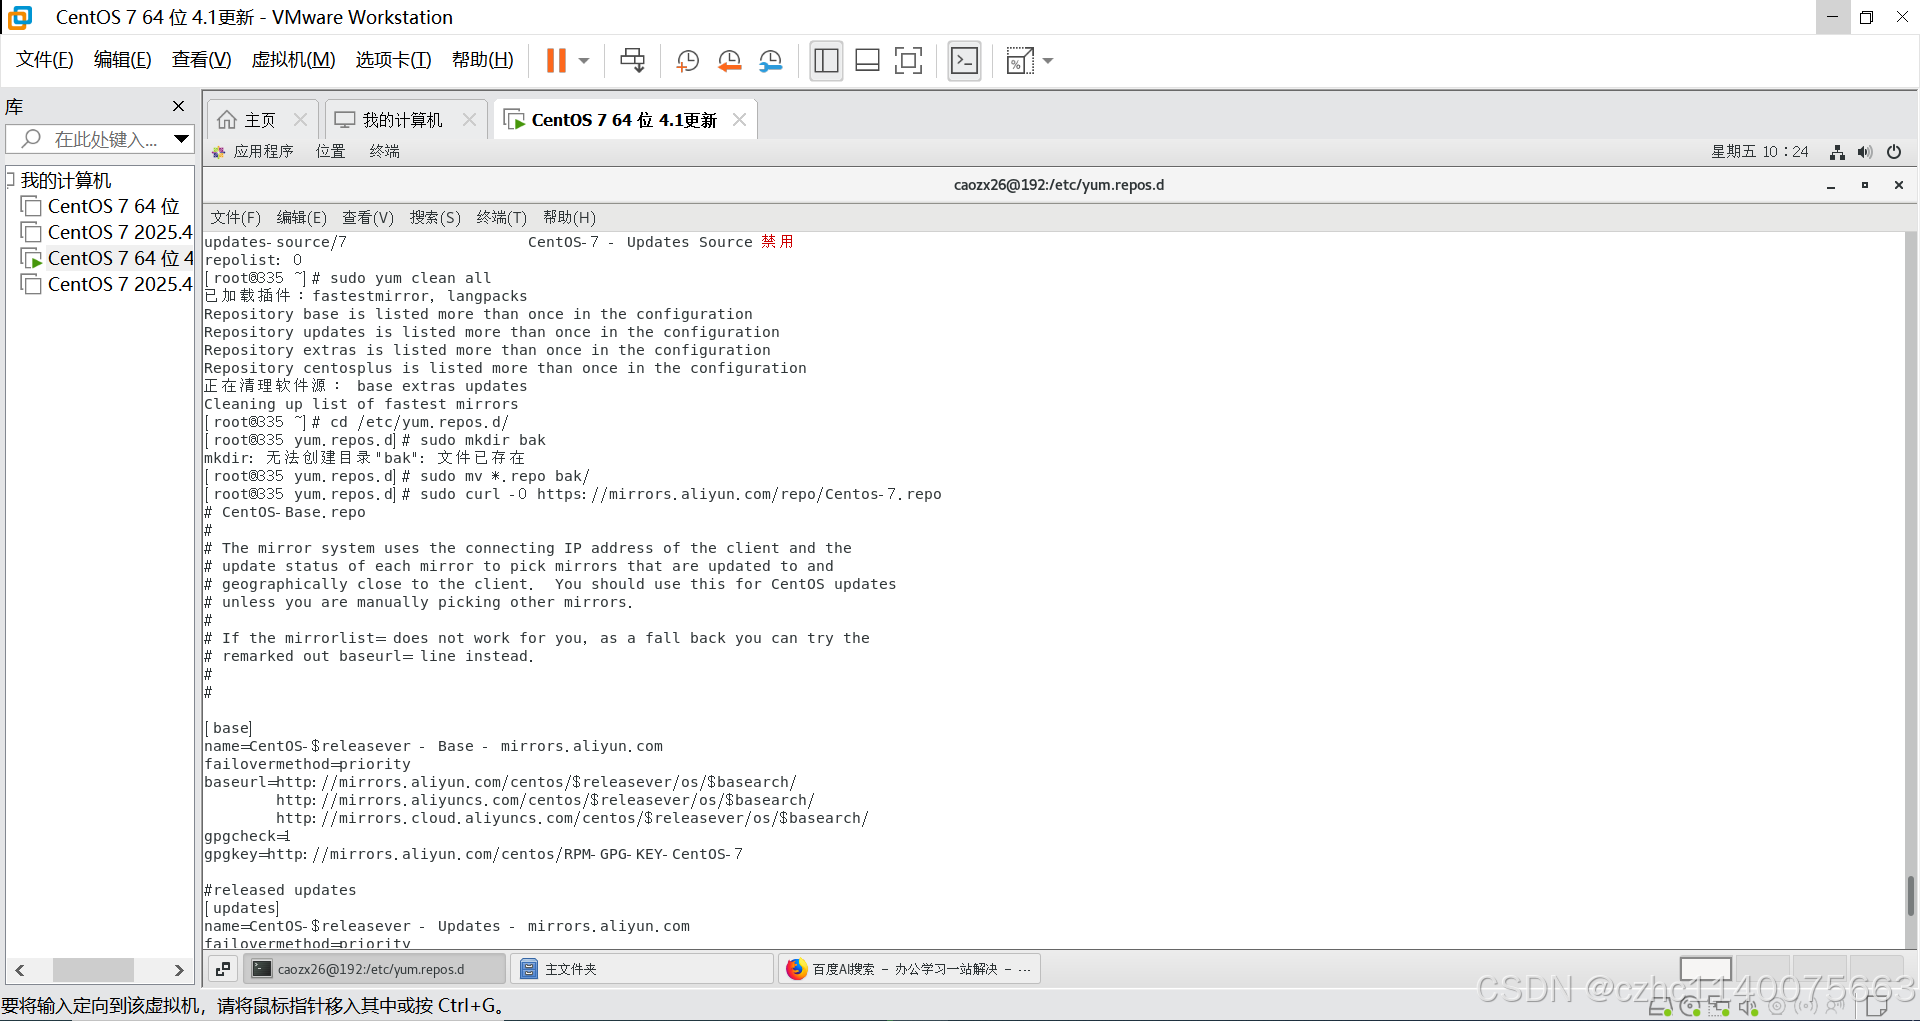Open the terminal 文件(F) menu

(x=235, y=217)
